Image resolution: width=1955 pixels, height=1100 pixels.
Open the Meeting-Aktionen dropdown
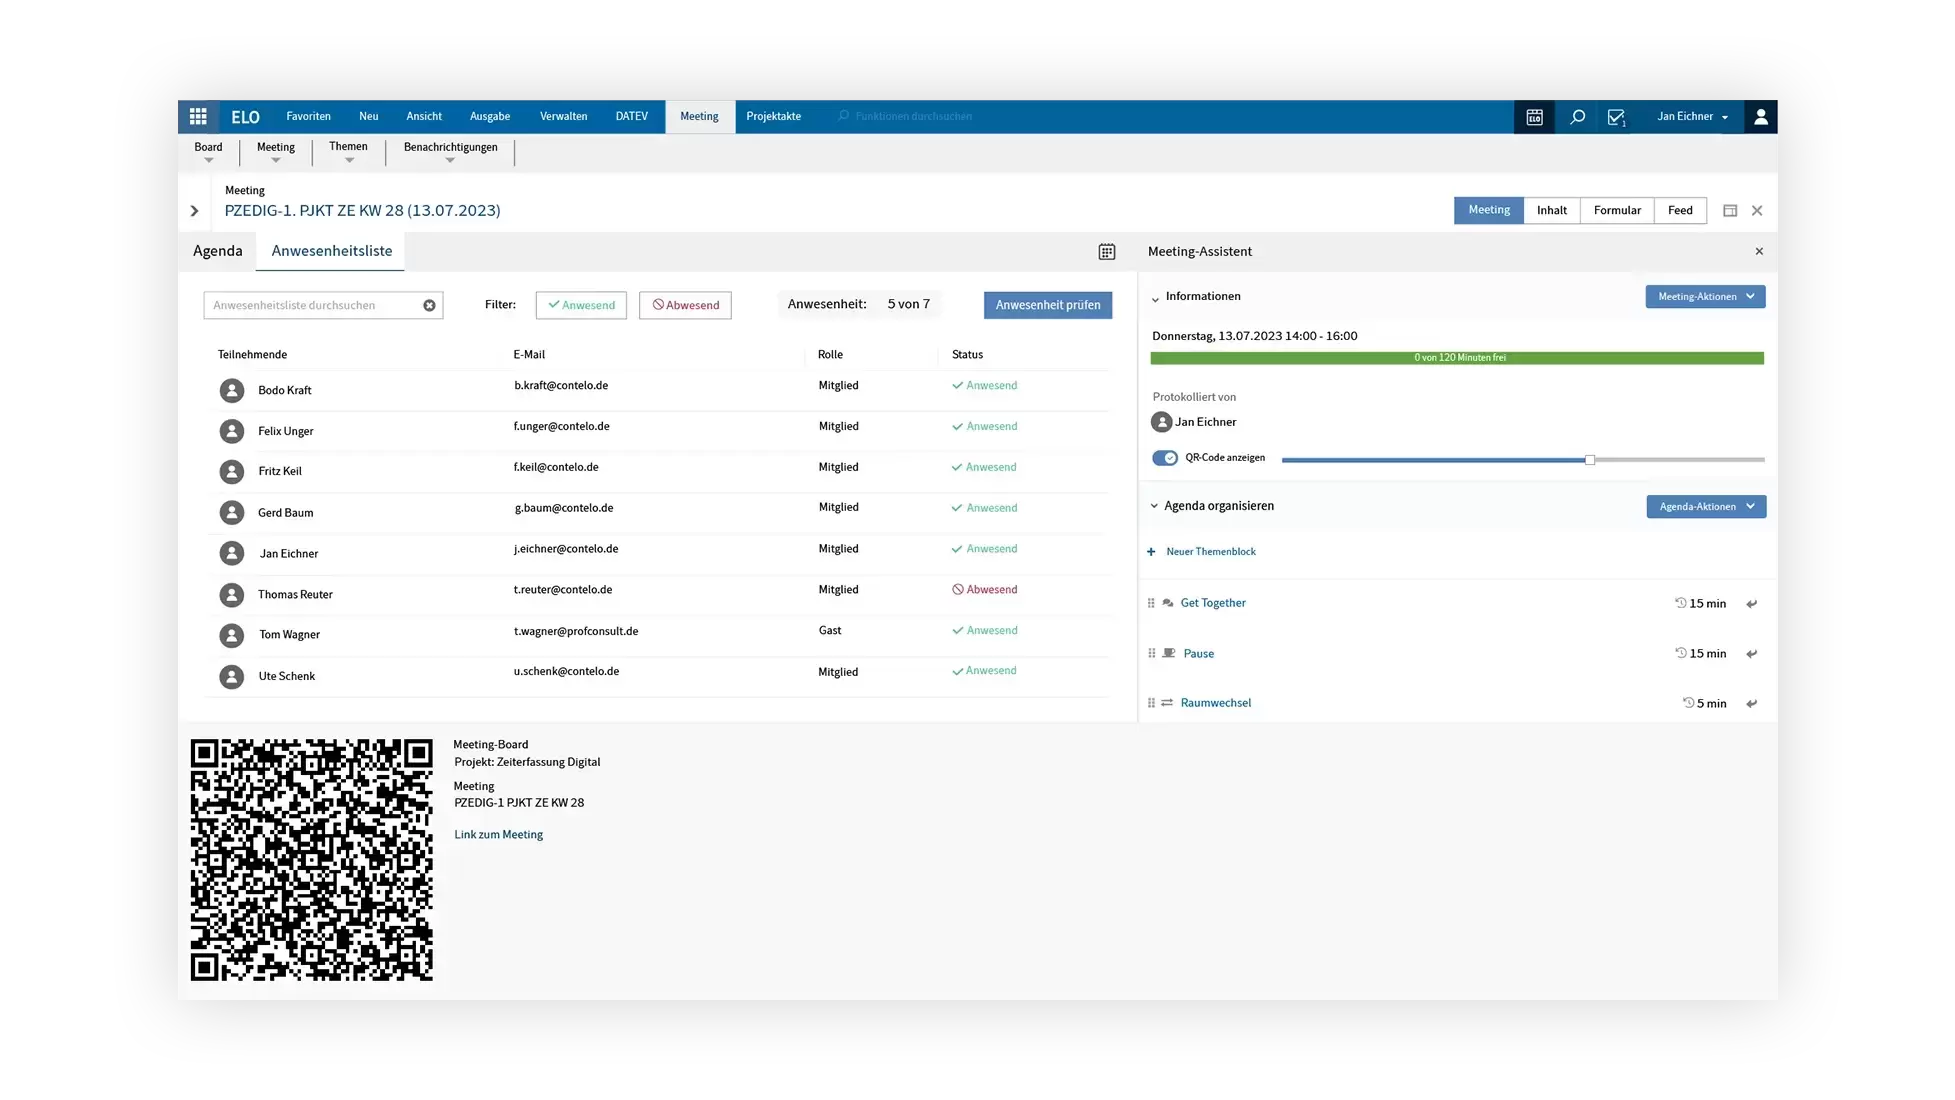(1705, 297)
